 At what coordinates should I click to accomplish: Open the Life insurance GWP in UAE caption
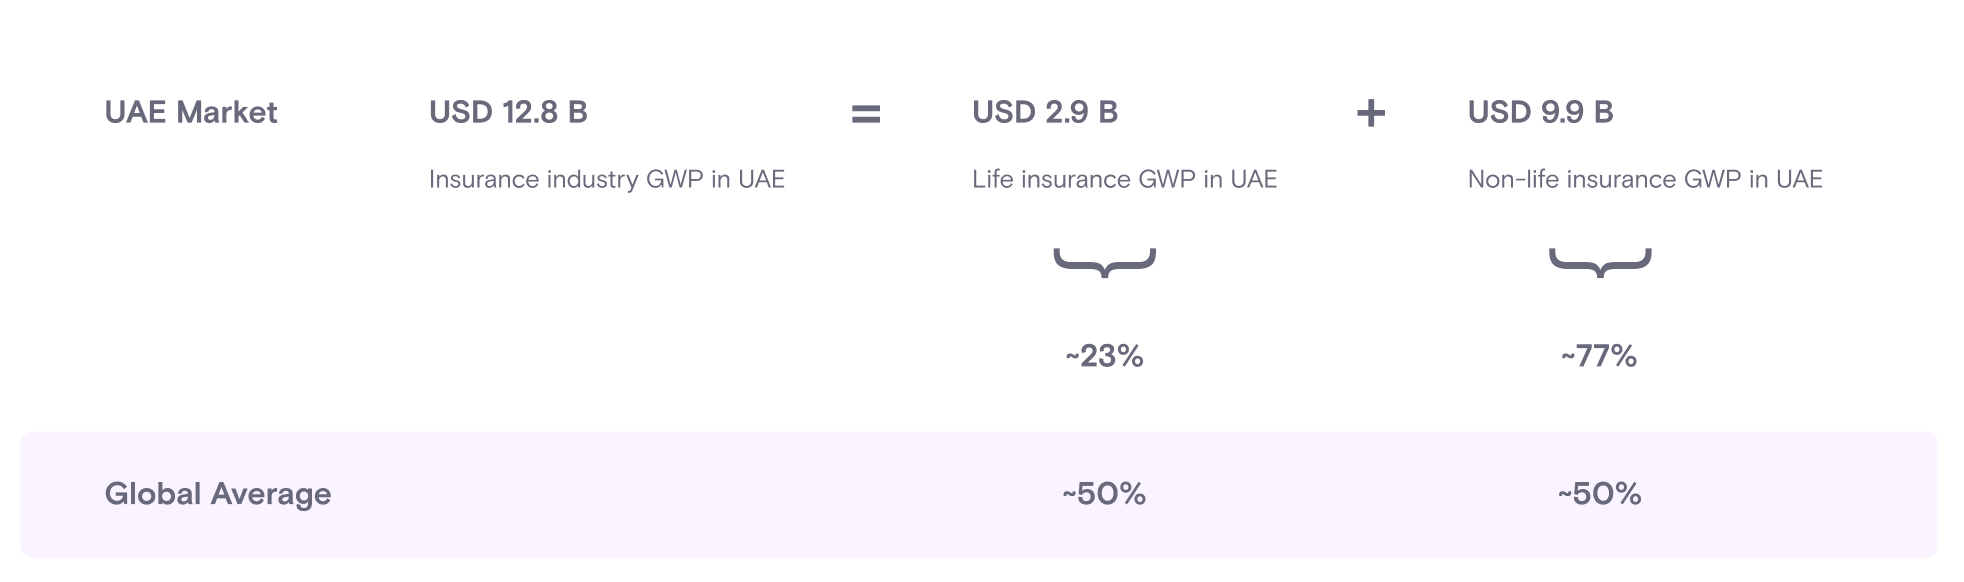click(x=1124, y=179)
